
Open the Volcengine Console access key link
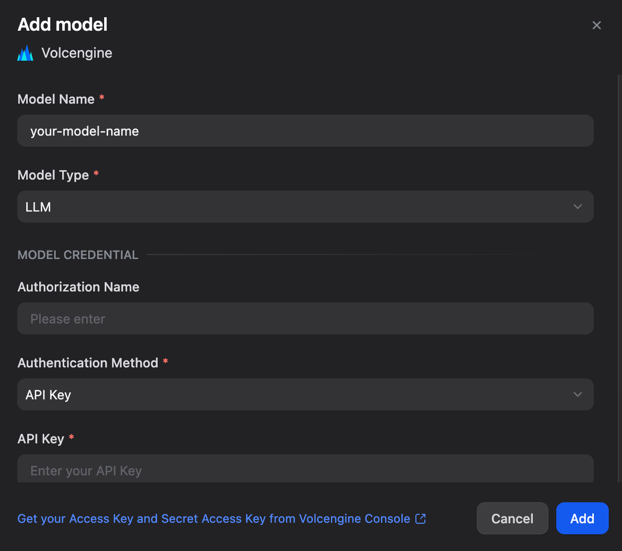pyautogui.click(x=213, y=519)
